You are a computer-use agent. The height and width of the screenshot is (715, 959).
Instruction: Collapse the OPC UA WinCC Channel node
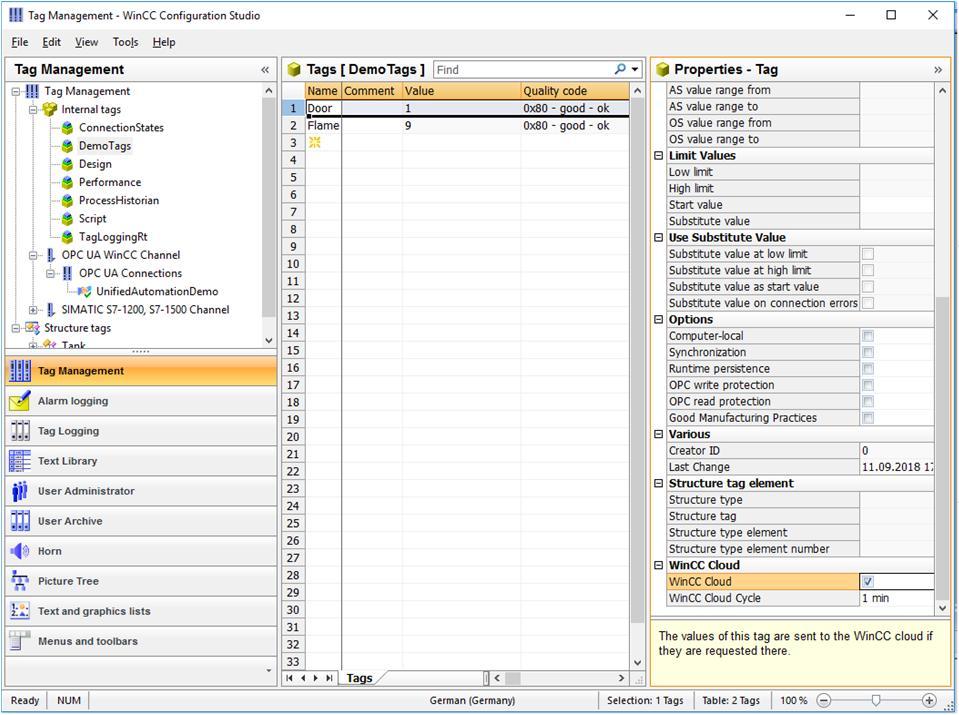click(x=33, y=255)
